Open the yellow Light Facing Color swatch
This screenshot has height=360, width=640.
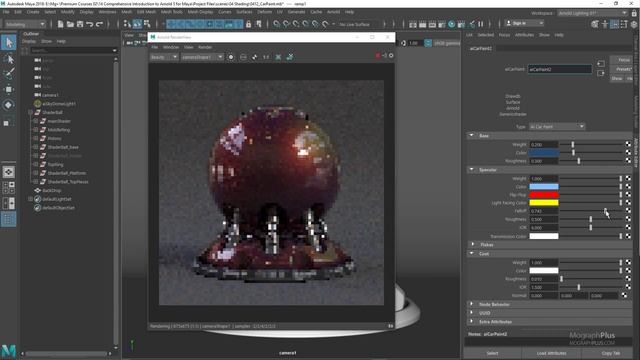point(544,202)
